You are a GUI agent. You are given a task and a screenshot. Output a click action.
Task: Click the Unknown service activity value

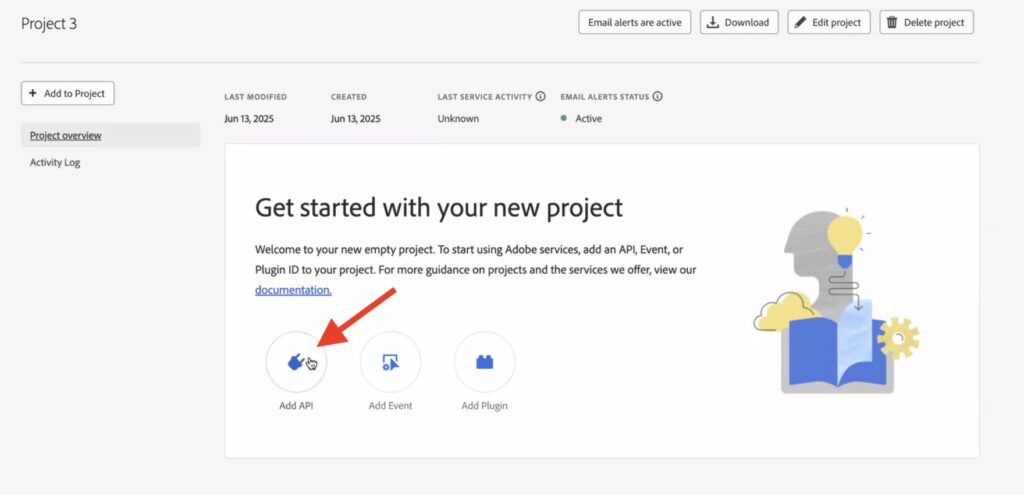click(458, 119)
